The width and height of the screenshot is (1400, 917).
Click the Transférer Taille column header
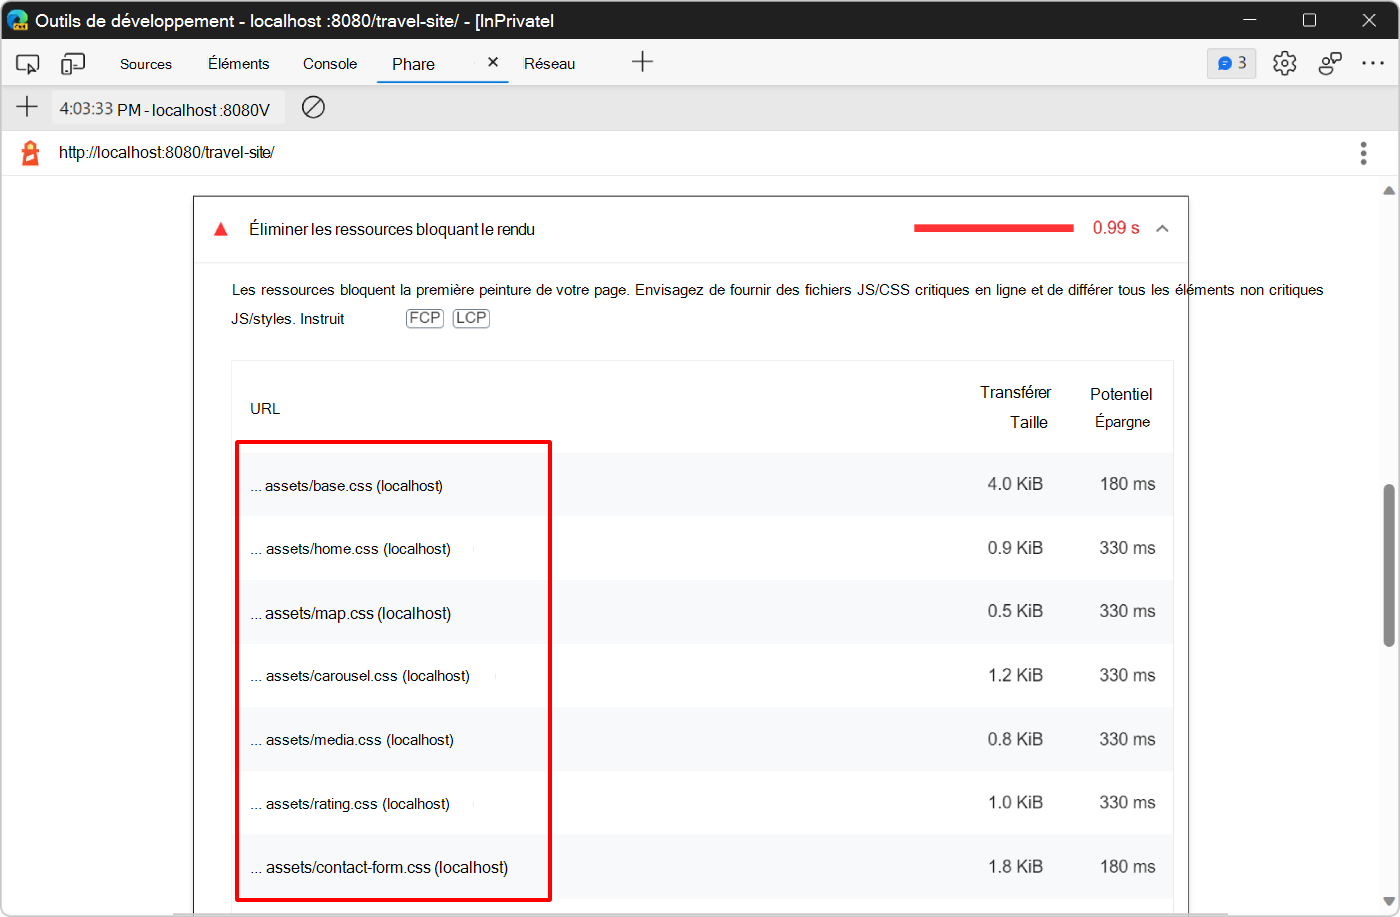tap(1015, 407)
